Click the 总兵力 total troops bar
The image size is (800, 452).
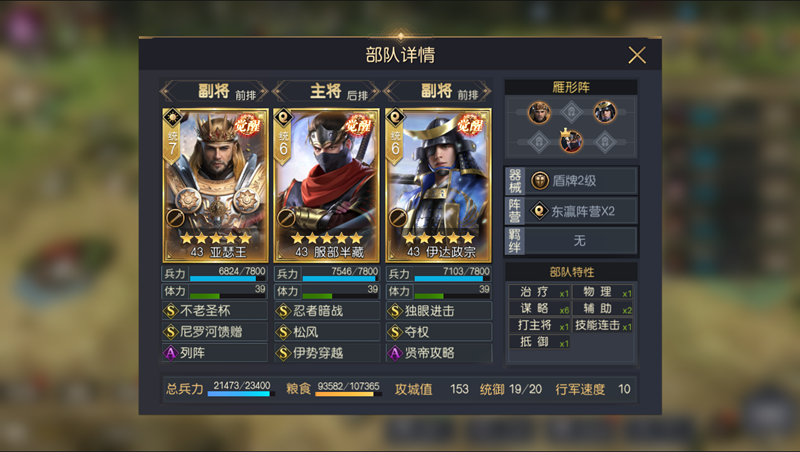tap(239, 393)
